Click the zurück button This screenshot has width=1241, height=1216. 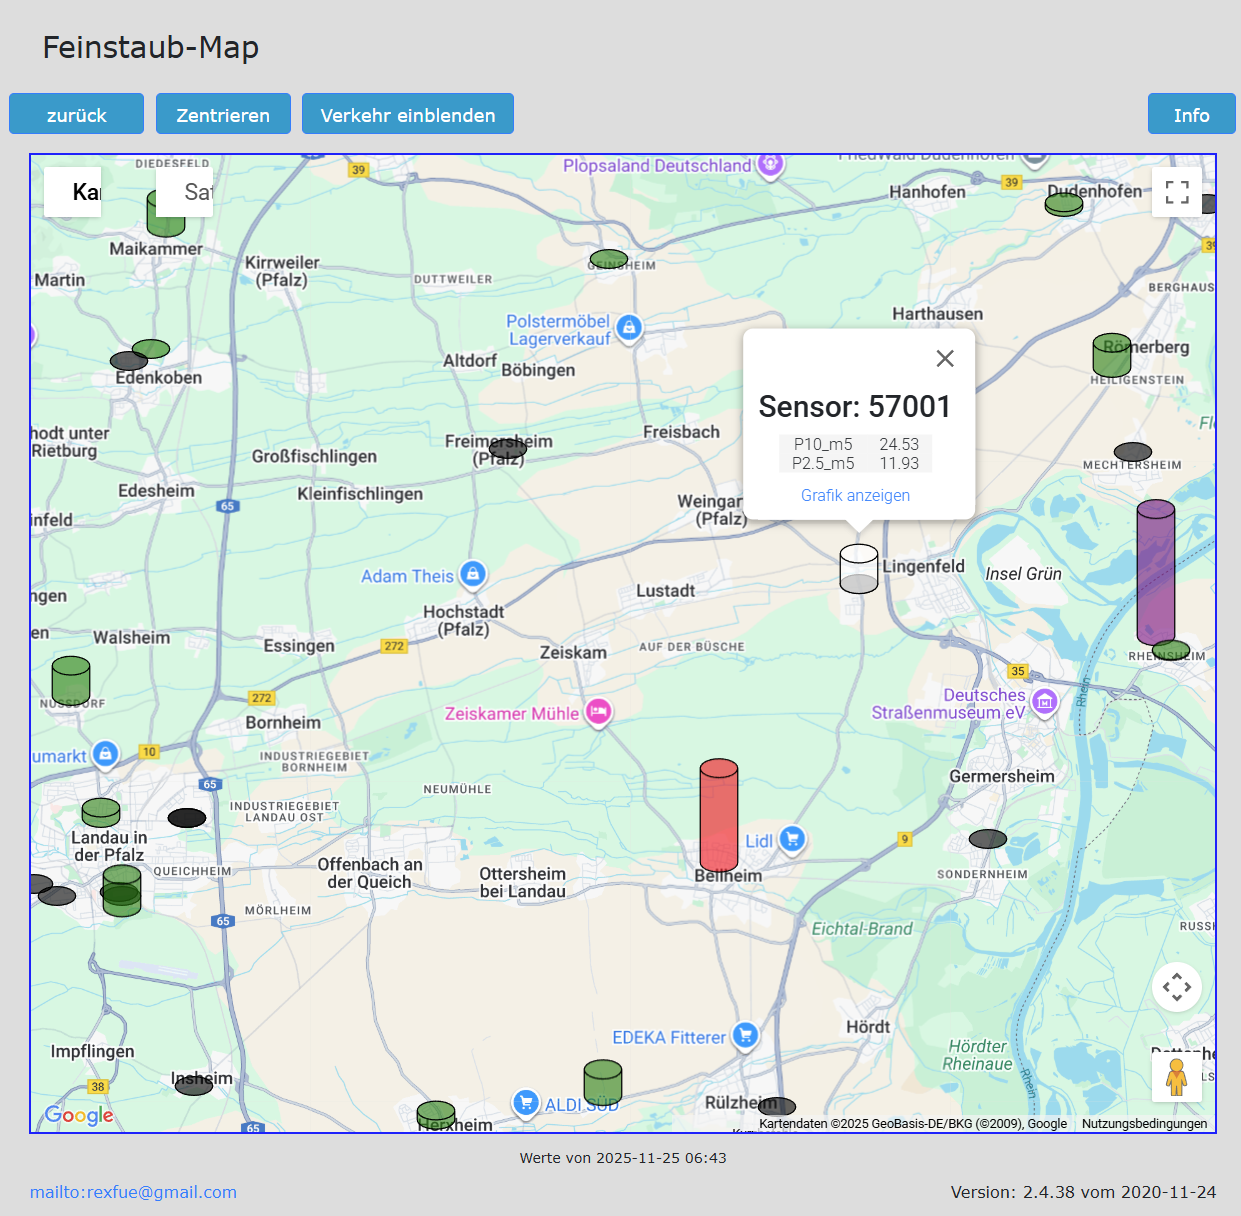(76, 115)
